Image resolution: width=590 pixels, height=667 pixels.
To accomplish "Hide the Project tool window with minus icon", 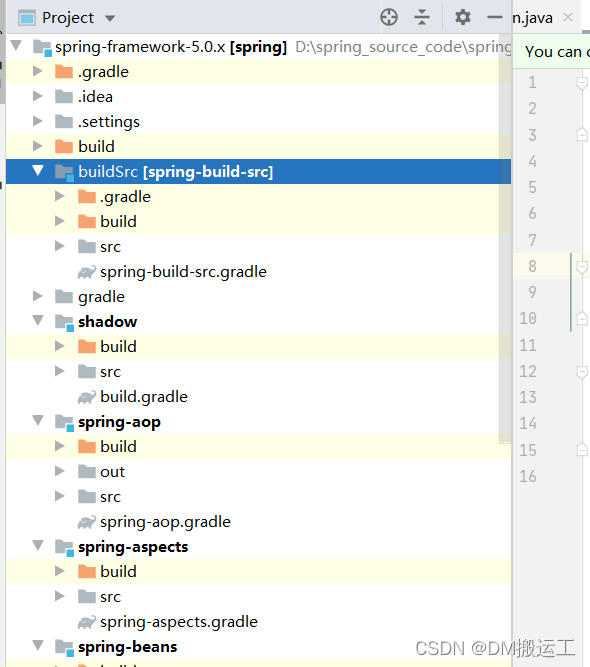I will pyautogui.click(x=495, y=17).
